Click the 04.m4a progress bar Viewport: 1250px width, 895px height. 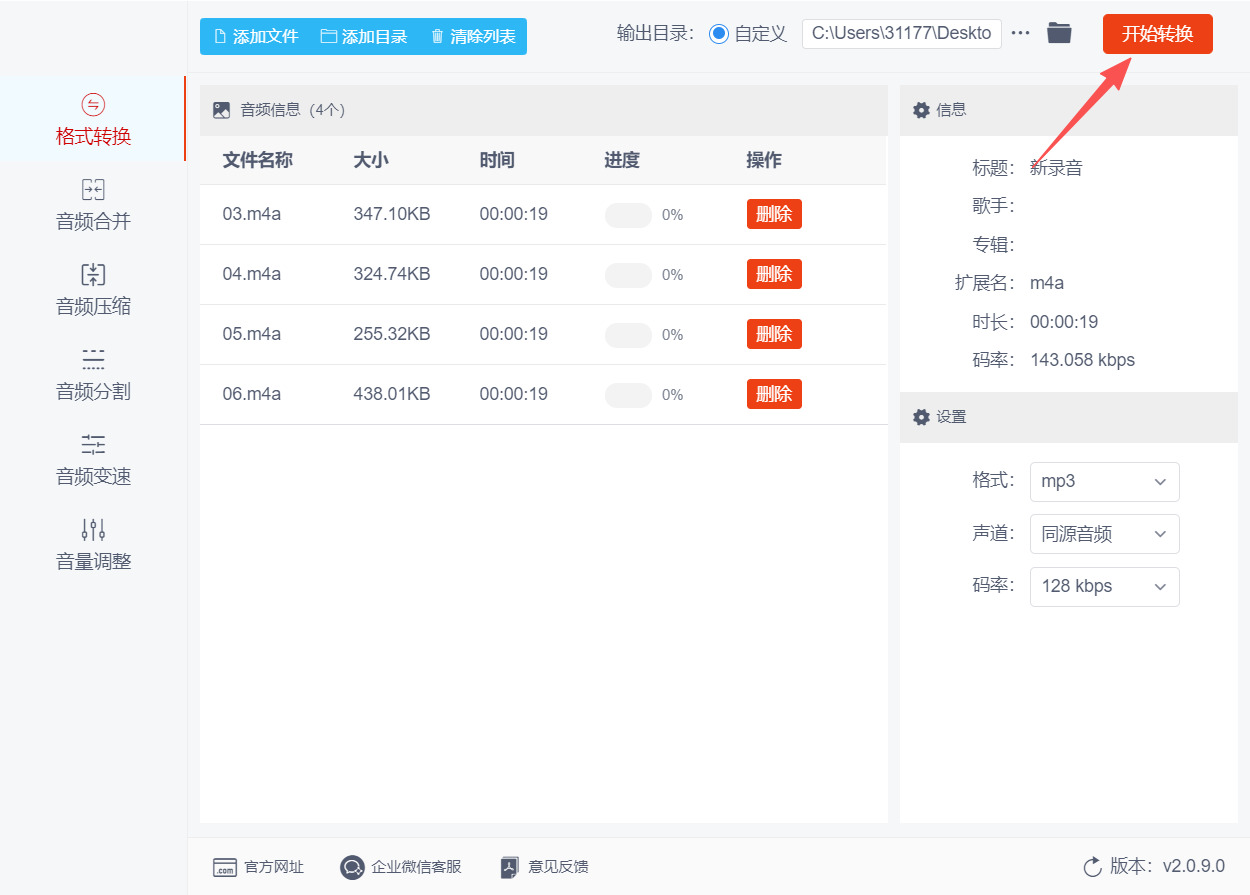628,275
